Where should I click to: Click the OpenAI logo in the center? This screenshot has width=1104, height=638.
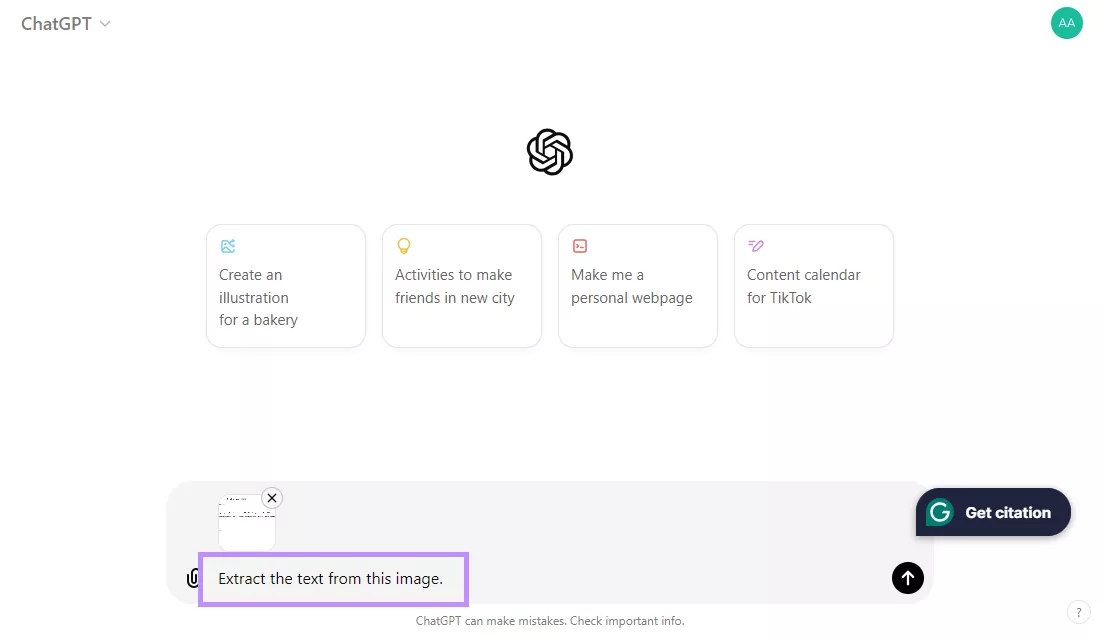coord(549,151)
